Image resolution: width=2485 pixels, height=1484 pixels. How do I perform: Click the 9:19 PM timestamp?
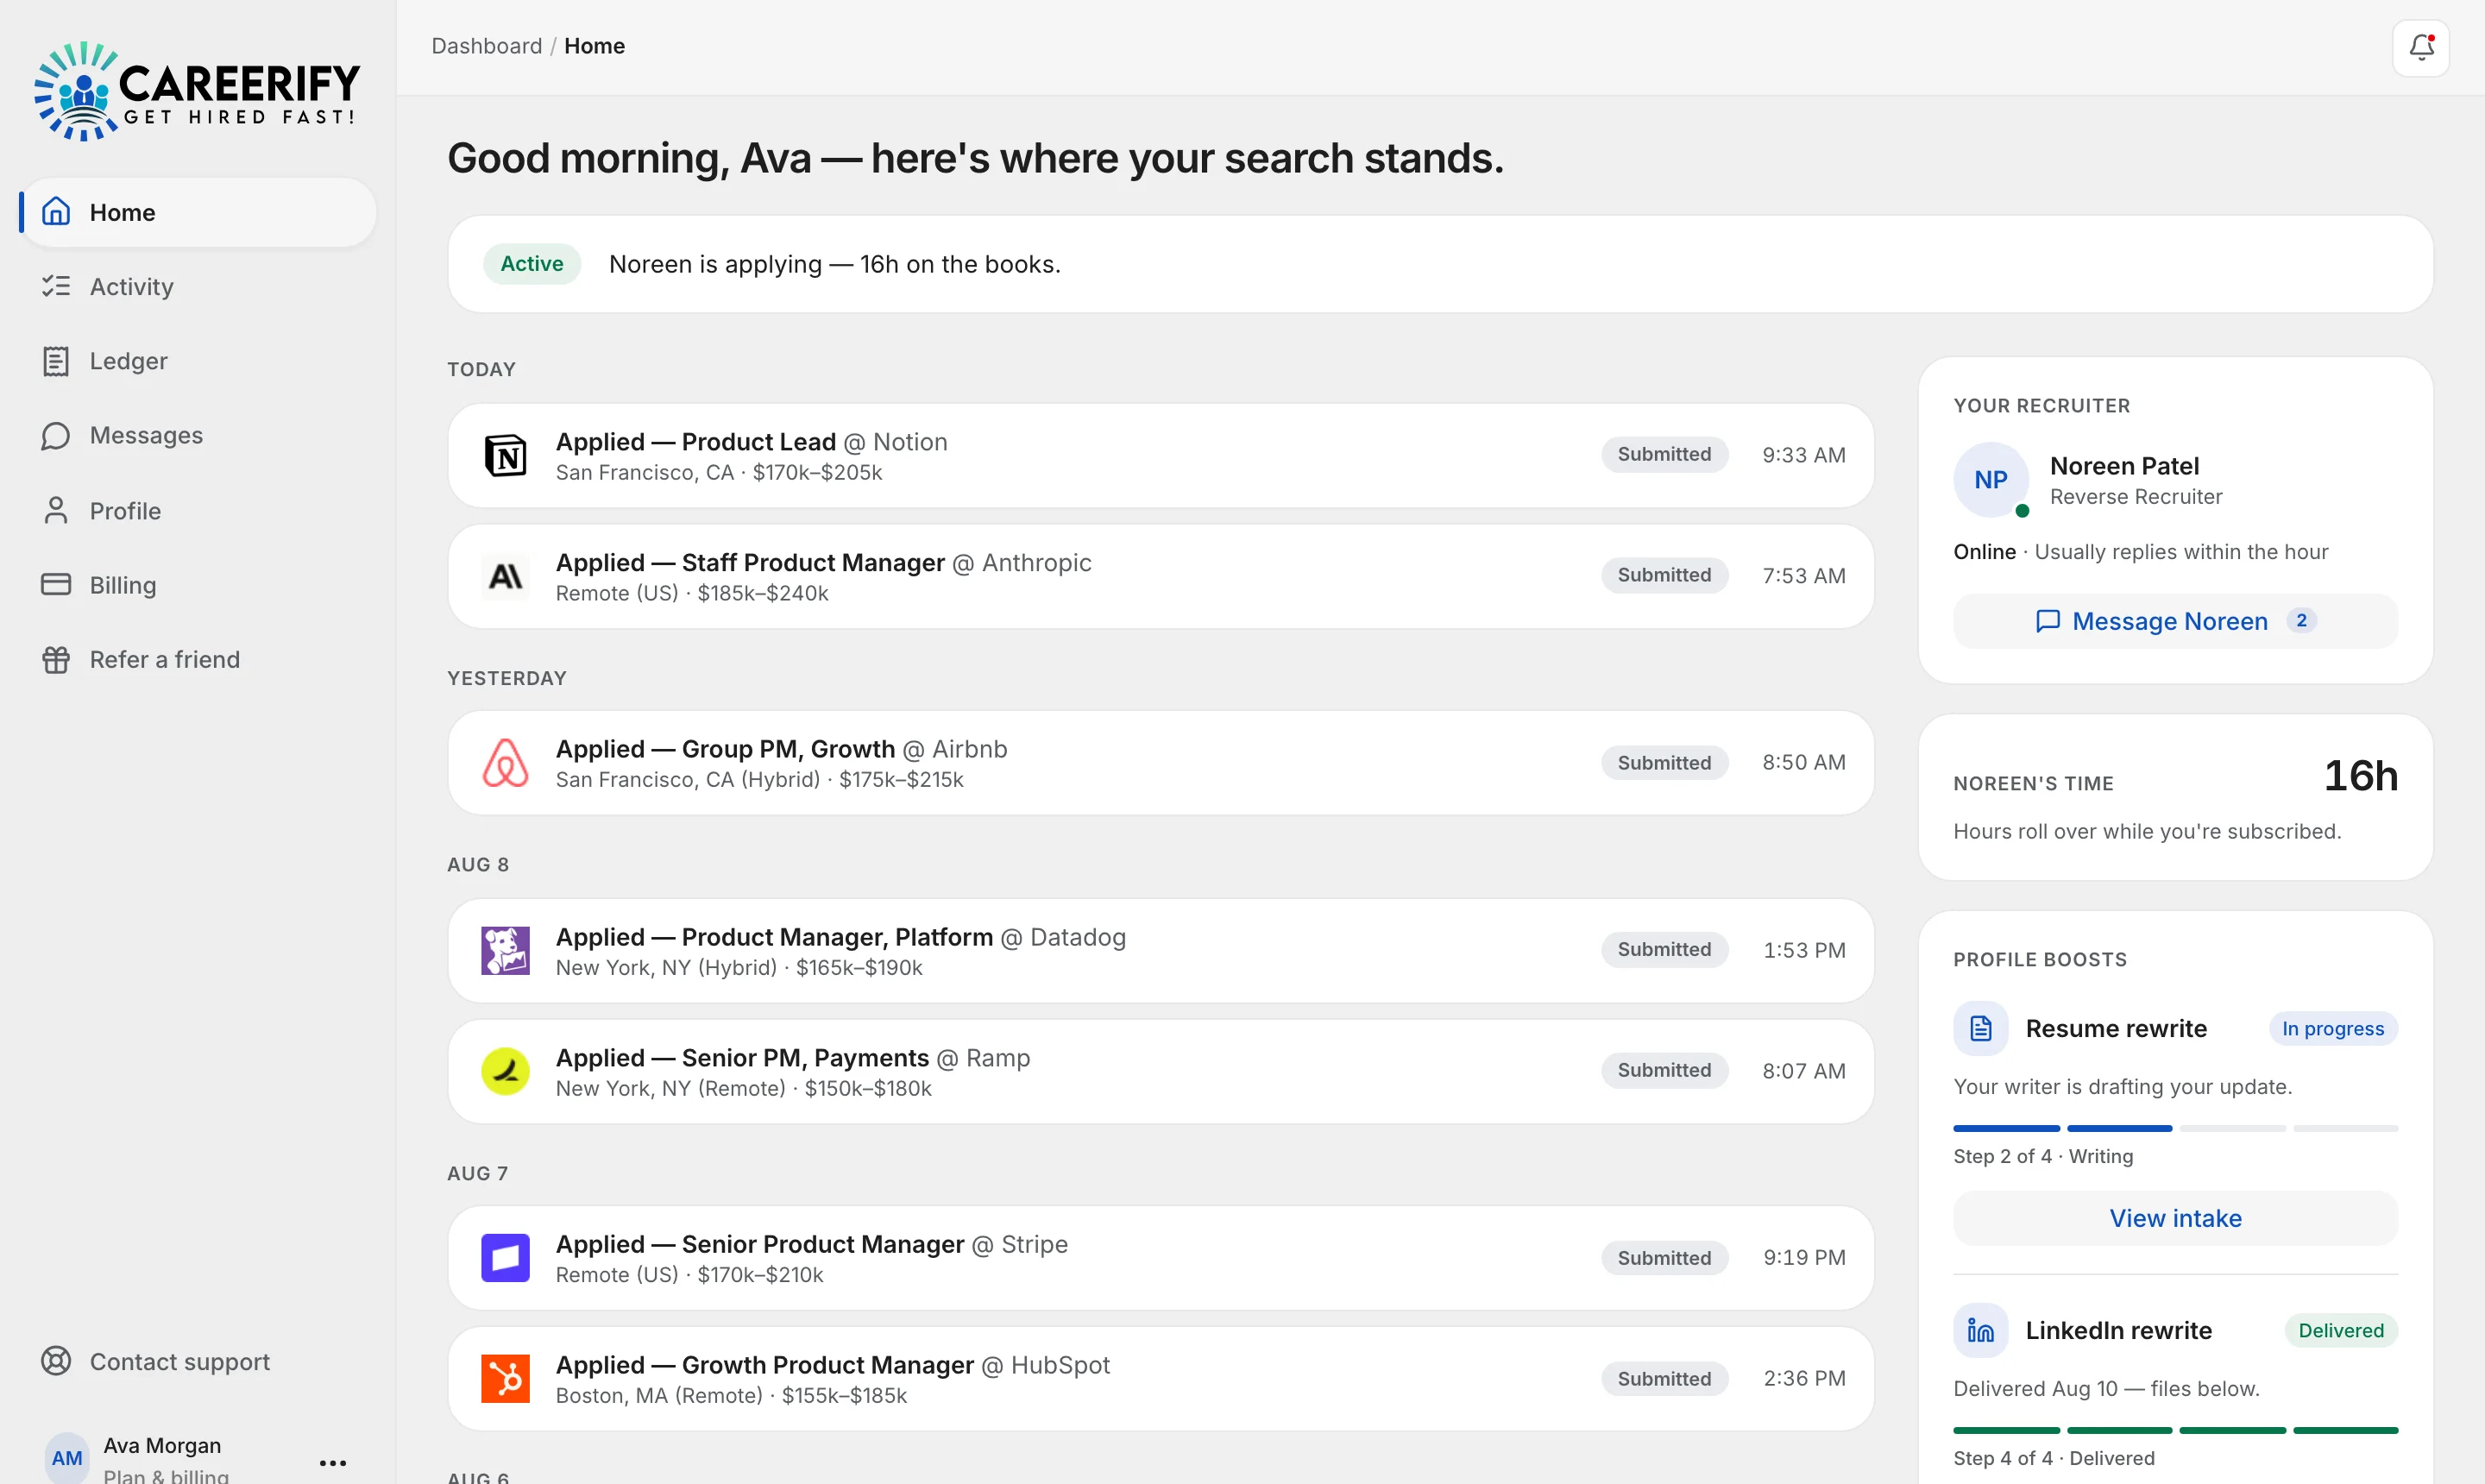click(1804, 1258)
